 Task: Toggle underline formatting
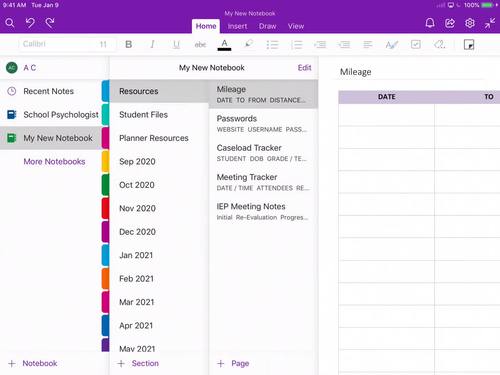(x=176, y=44)
